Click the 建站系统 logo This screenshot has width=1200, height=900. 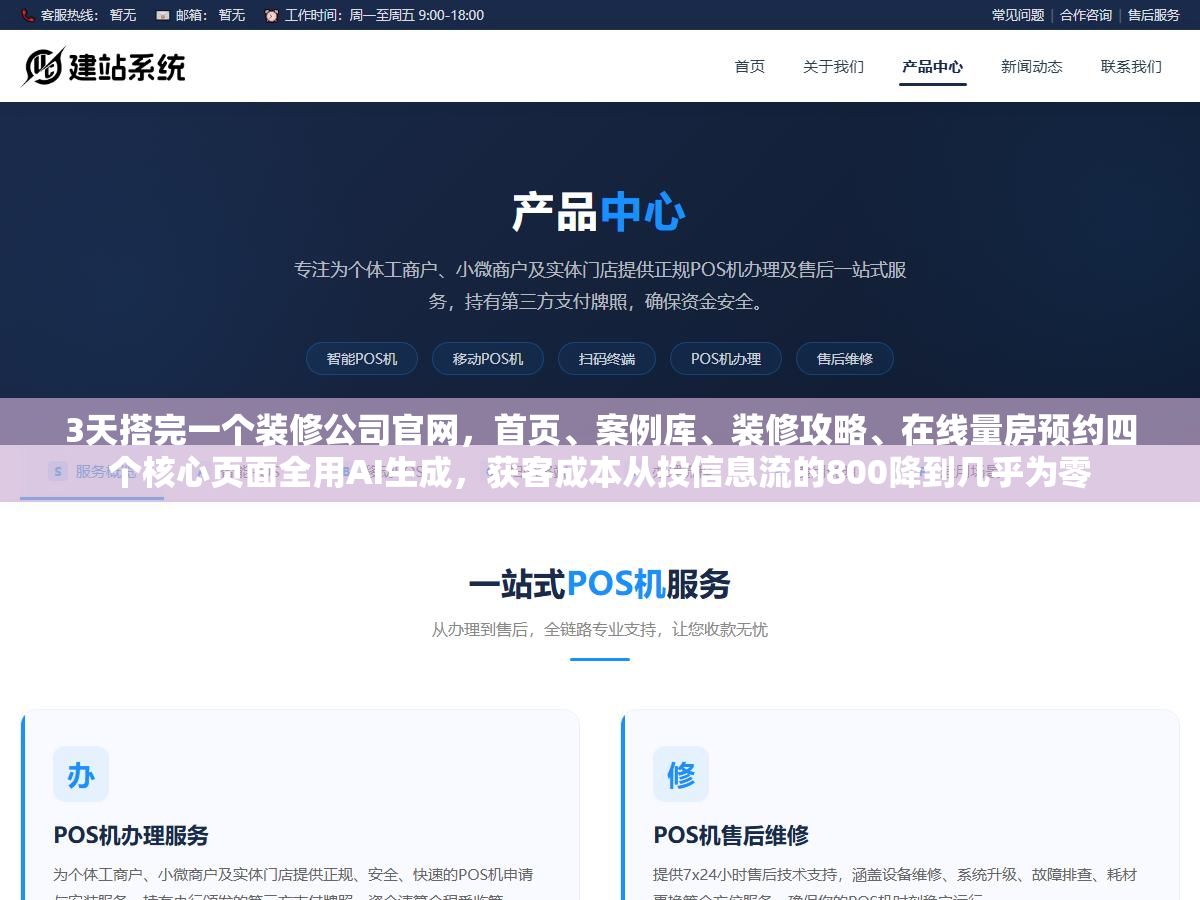tap(103, 67)
